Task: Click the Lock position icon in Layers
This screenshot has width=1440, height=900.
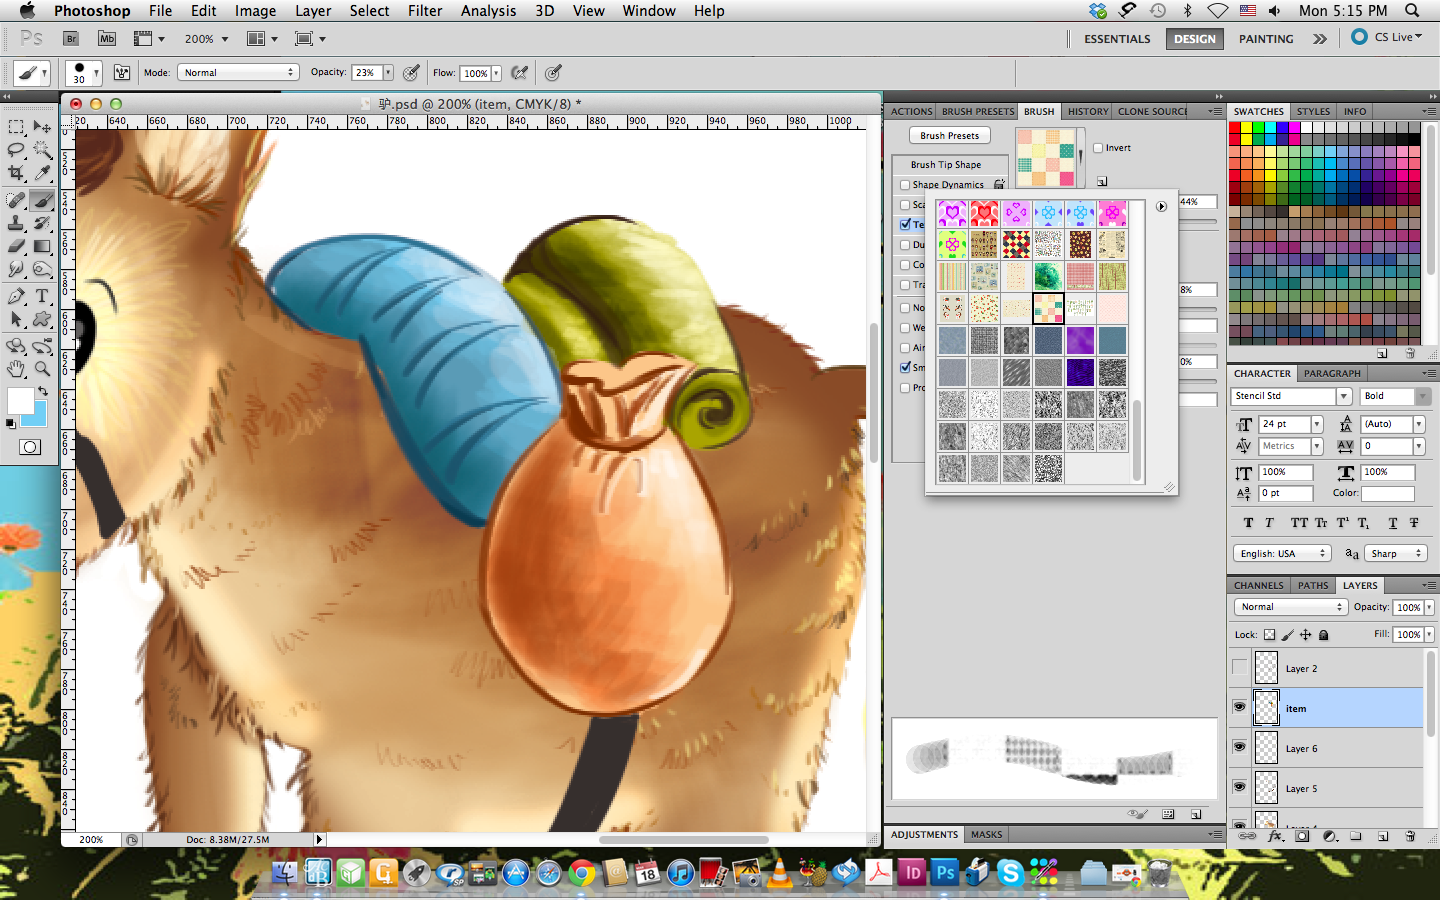Action: (1306, 635)
